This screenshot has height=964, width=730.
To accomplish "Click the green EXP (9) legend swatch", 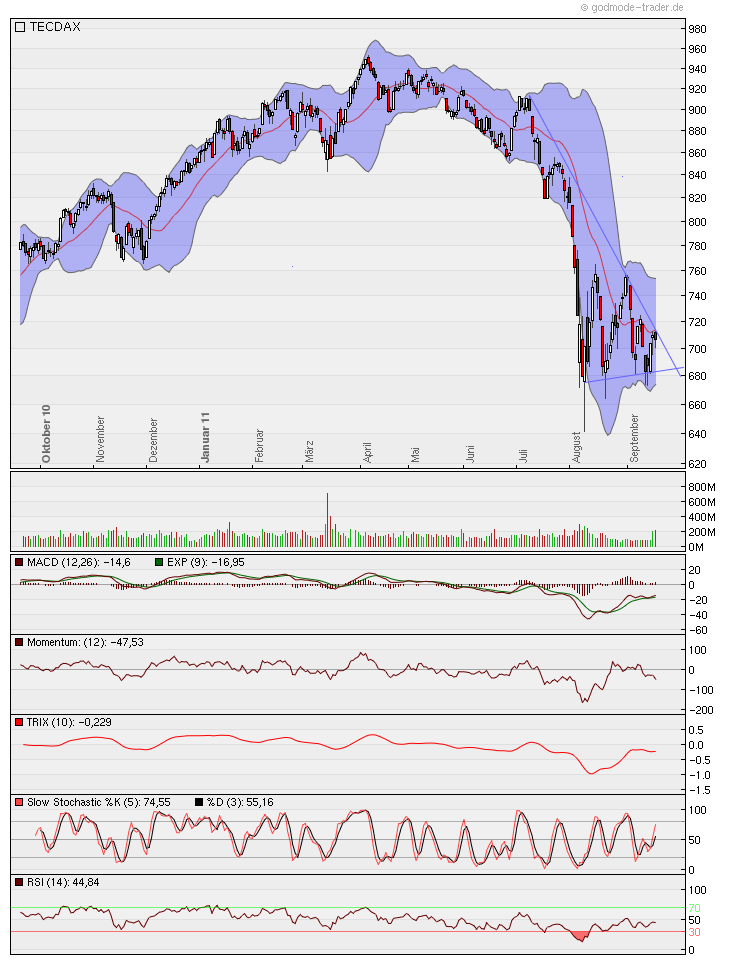I will click(x=159, y=563).
